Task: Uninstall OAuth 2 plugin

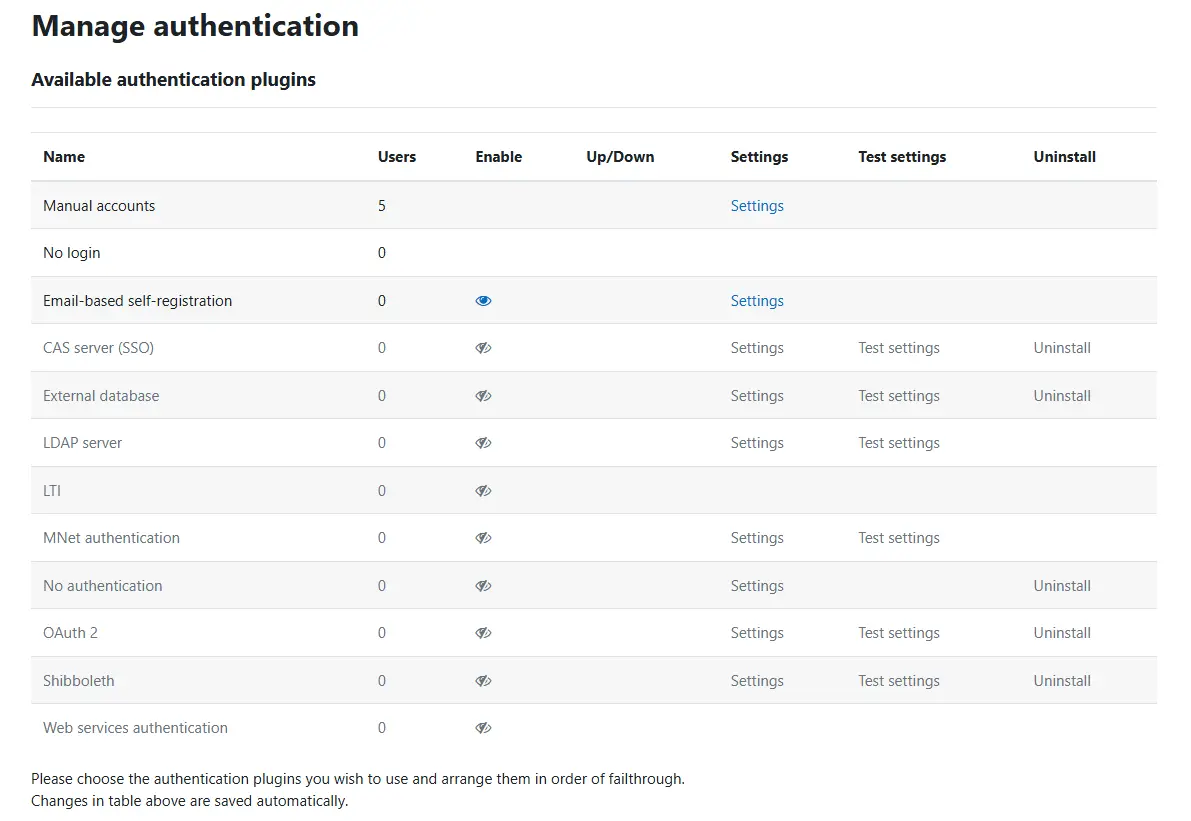Action: 1062,633
